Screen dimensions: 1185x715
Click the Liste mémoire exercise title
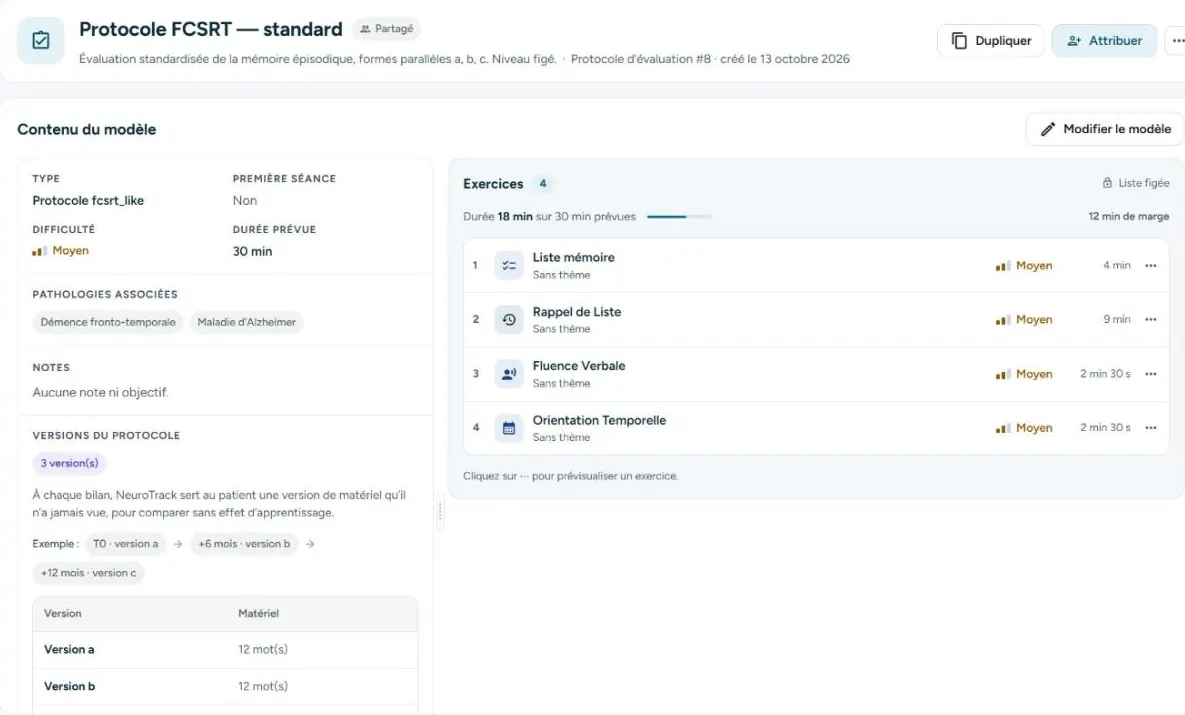click(x=574, y=258)
